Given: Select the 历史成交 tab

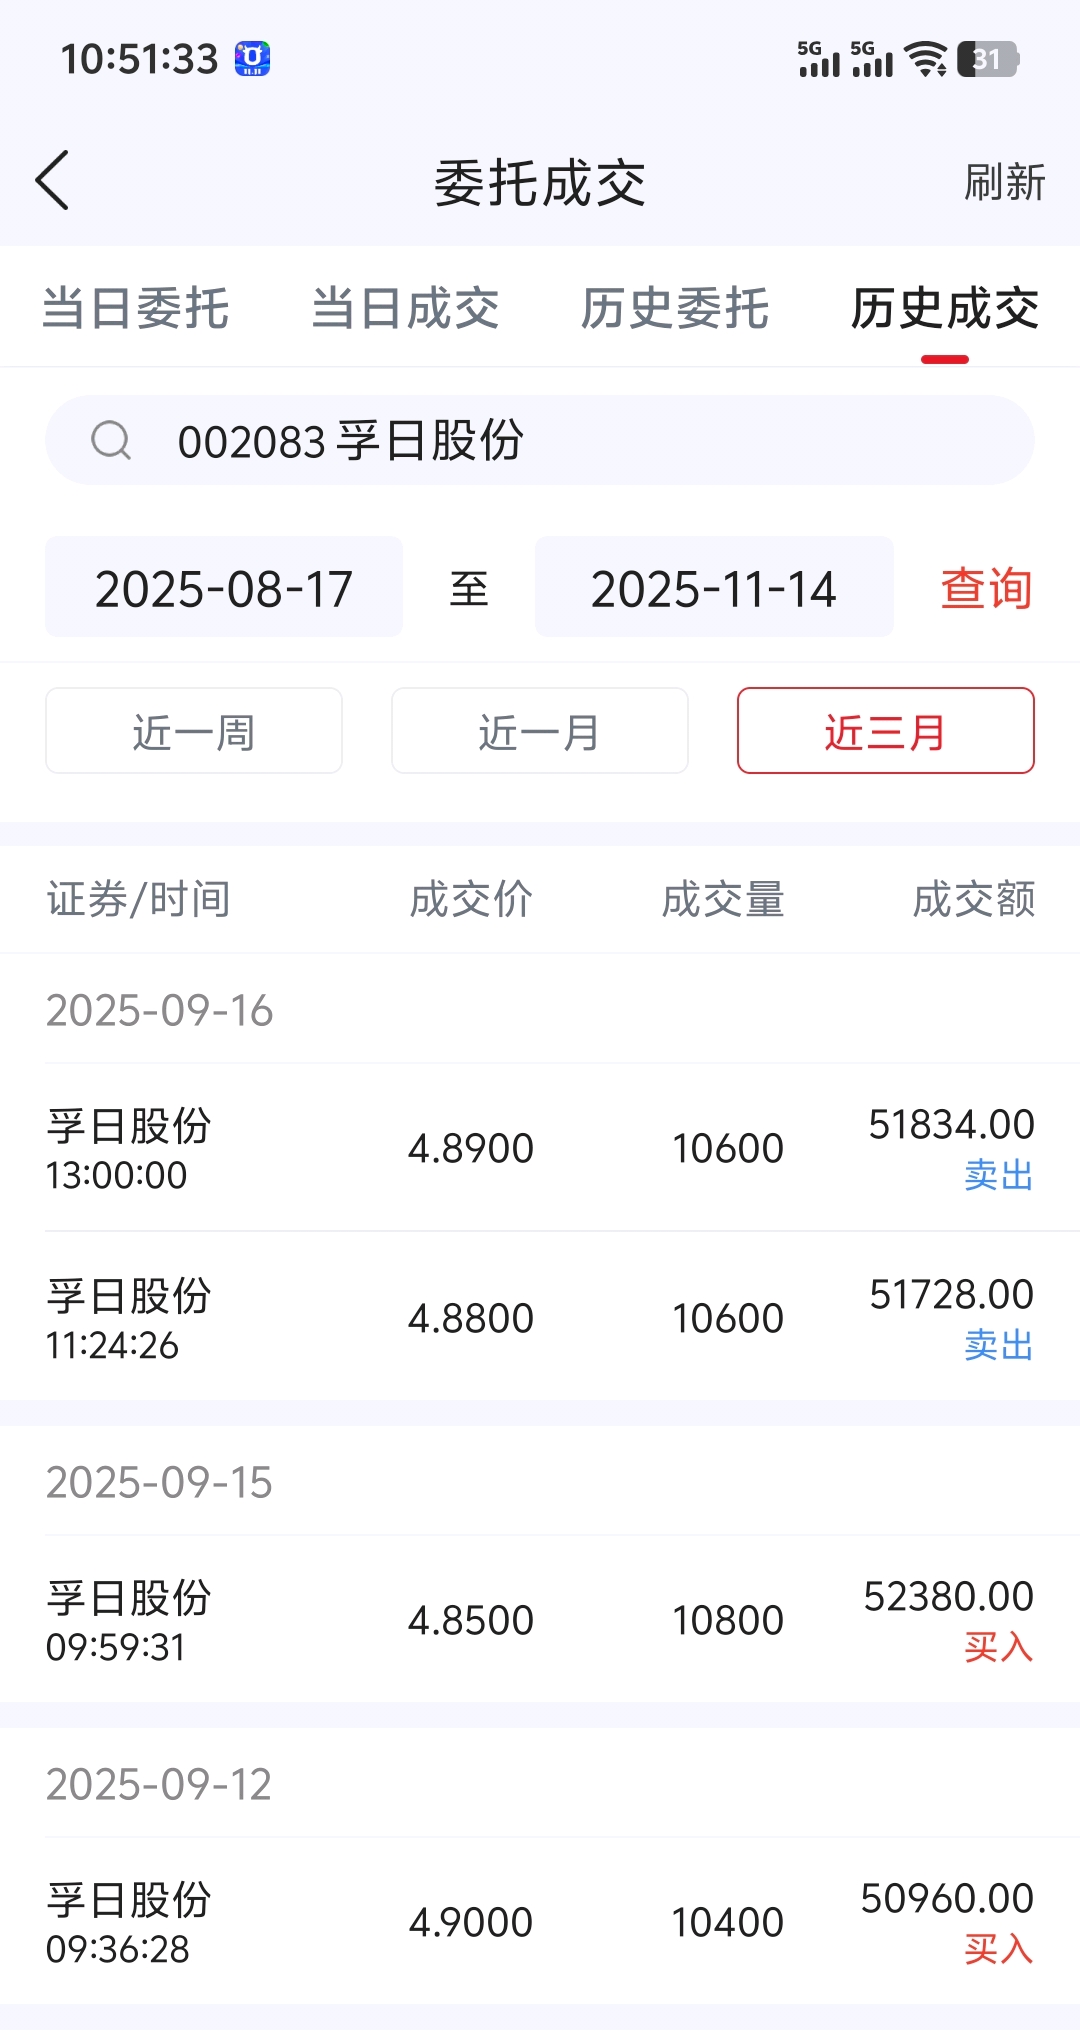Looking at the screenshot, I should [944, 308].
